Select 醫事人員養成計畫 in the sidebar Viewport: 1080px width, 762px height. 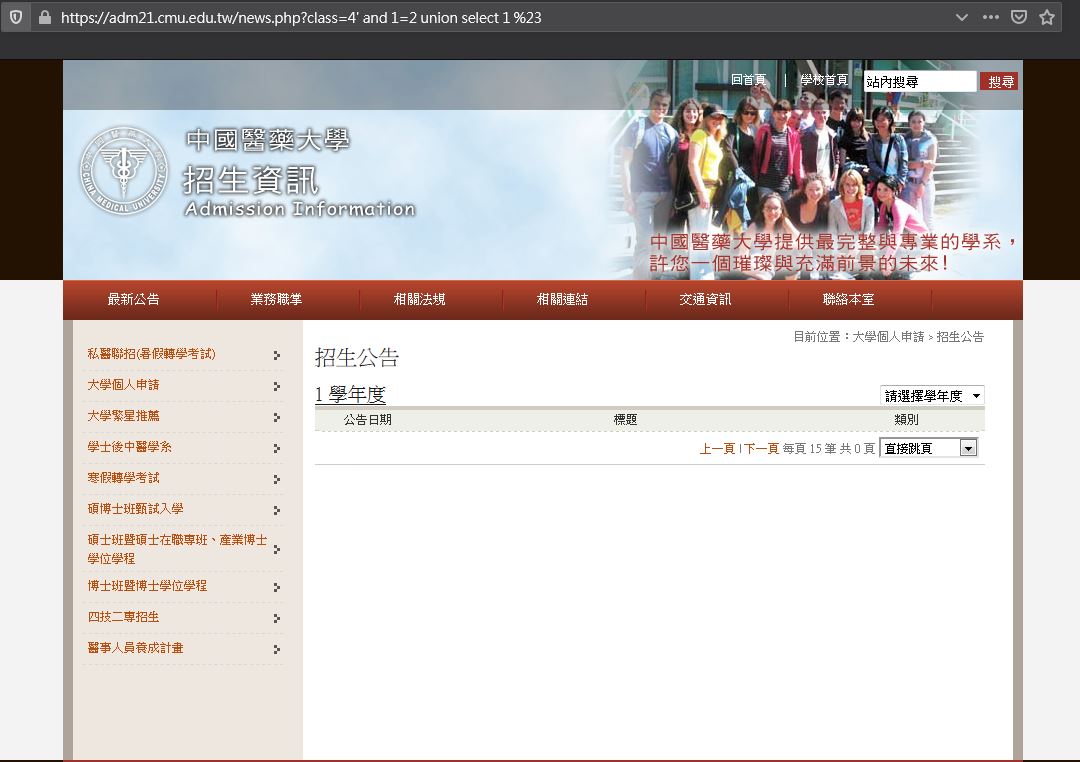(136, 648)
